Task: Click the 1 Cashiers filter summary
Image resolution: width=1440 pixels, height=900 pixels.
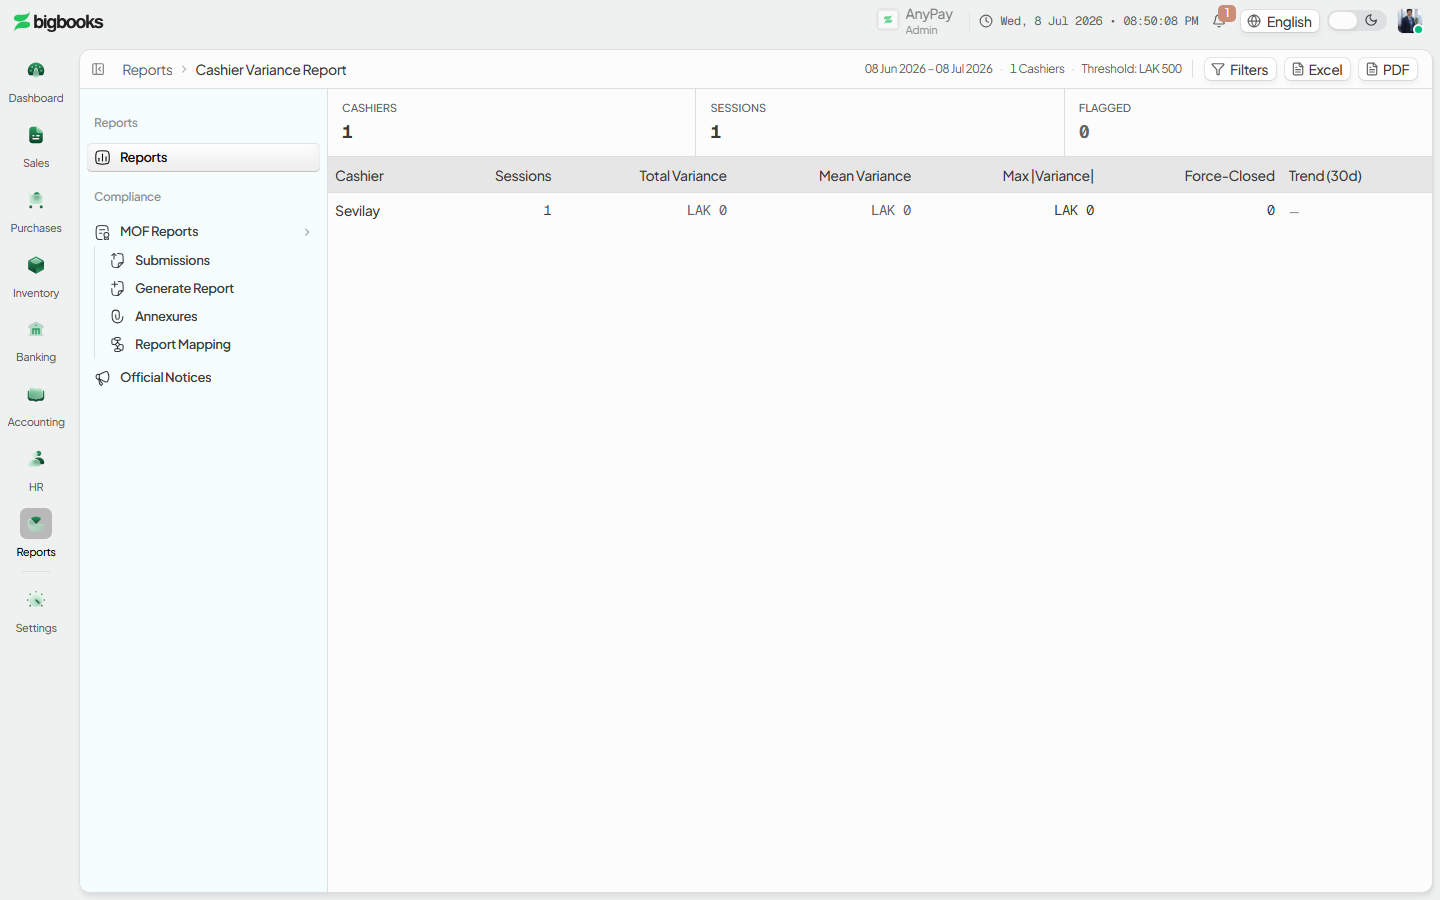Action: [1037, 69]
